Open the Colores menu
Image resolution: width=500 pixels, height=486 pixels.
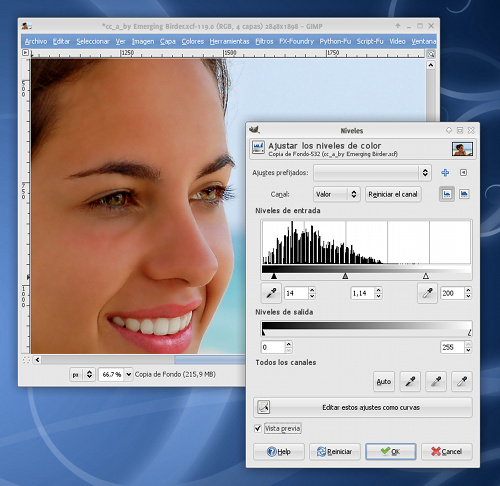point(193,41)
